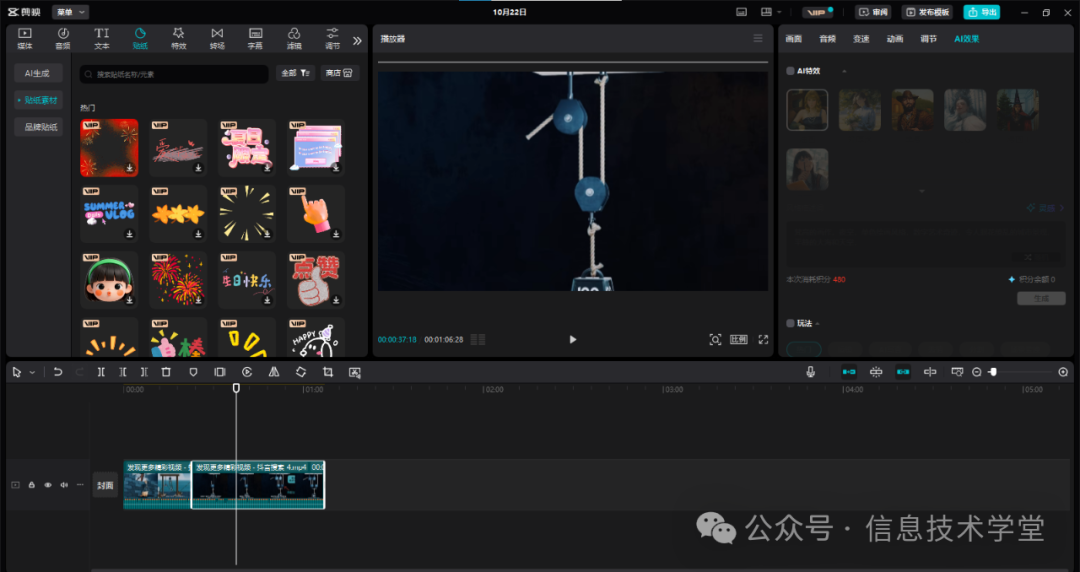Open the 转场 transitions tab

pyautogui.click(x=217, y=39)
